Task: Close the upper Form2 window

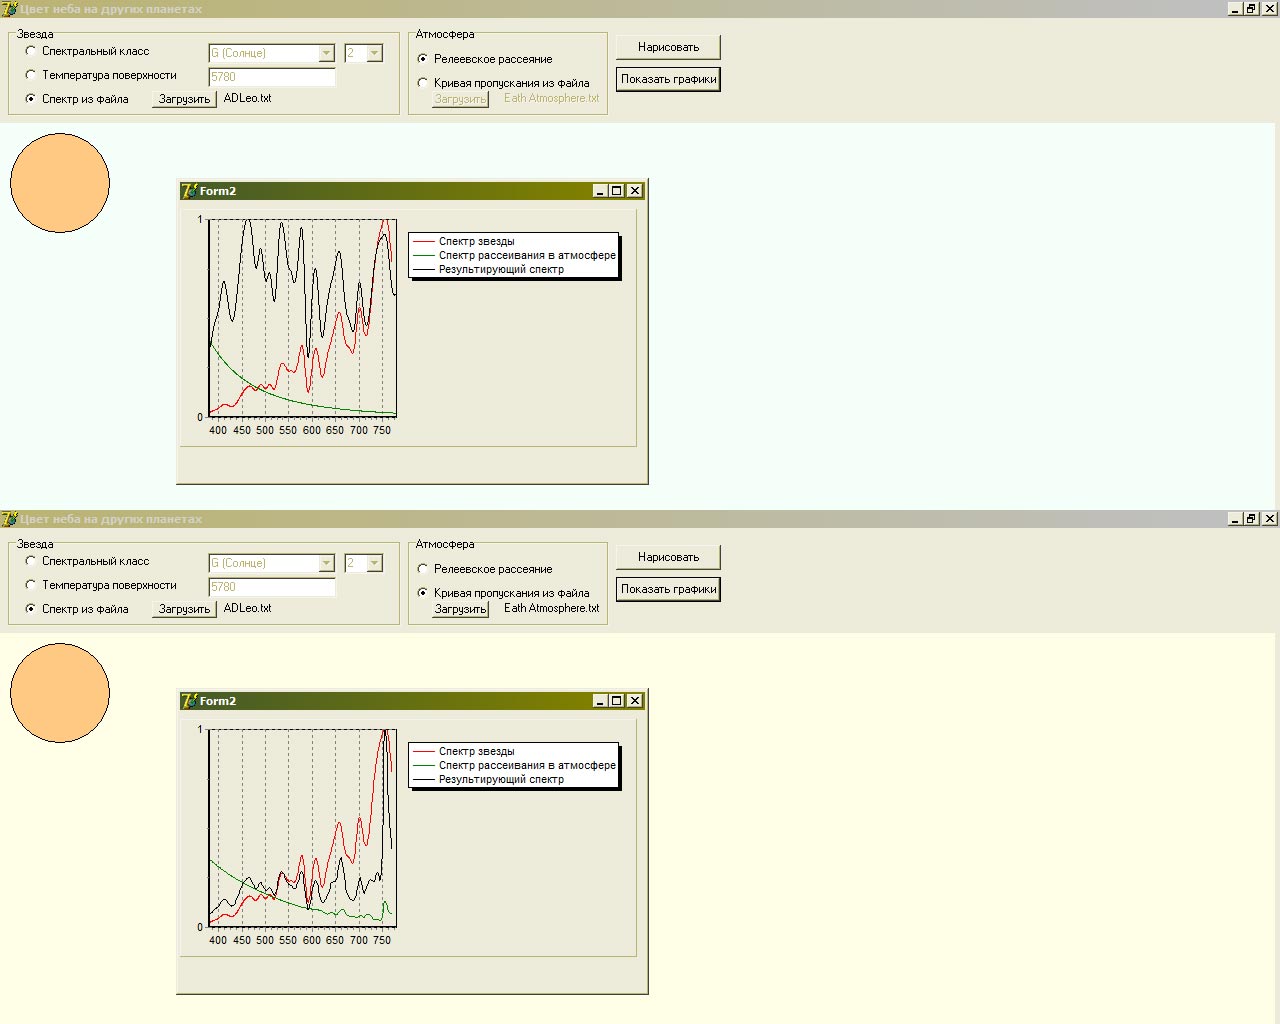Action: (x=635, y=191)
